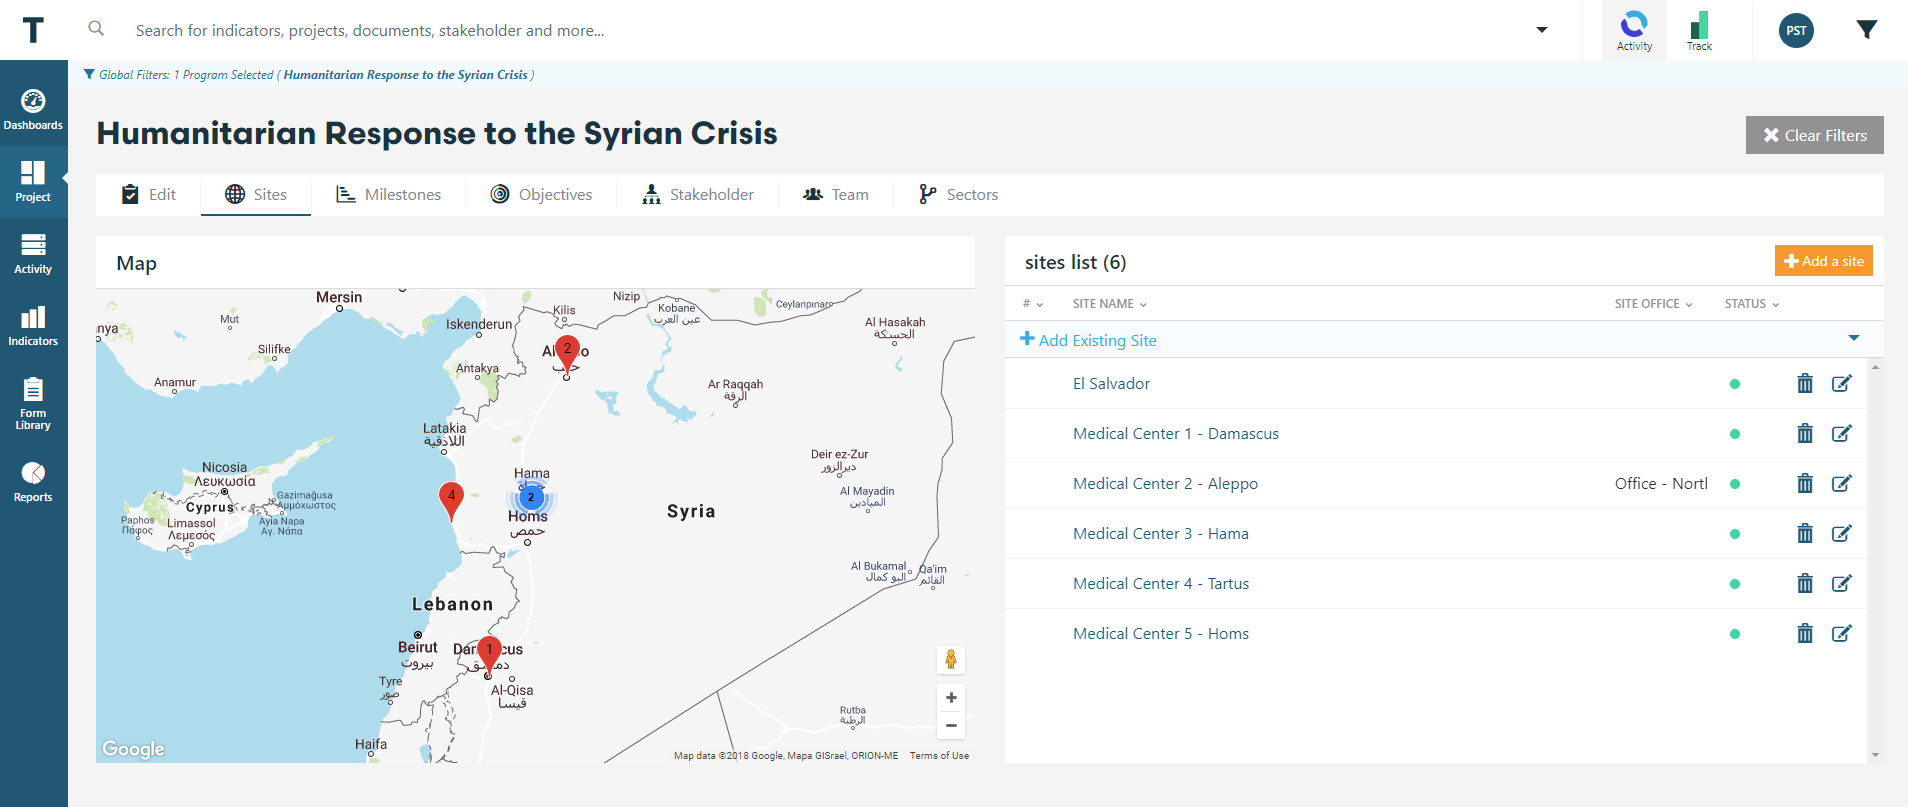This screenshot has width=1908, height=807.
Task: Delete Medical Center 5 - Homs site
Action: pos(1804,634)
